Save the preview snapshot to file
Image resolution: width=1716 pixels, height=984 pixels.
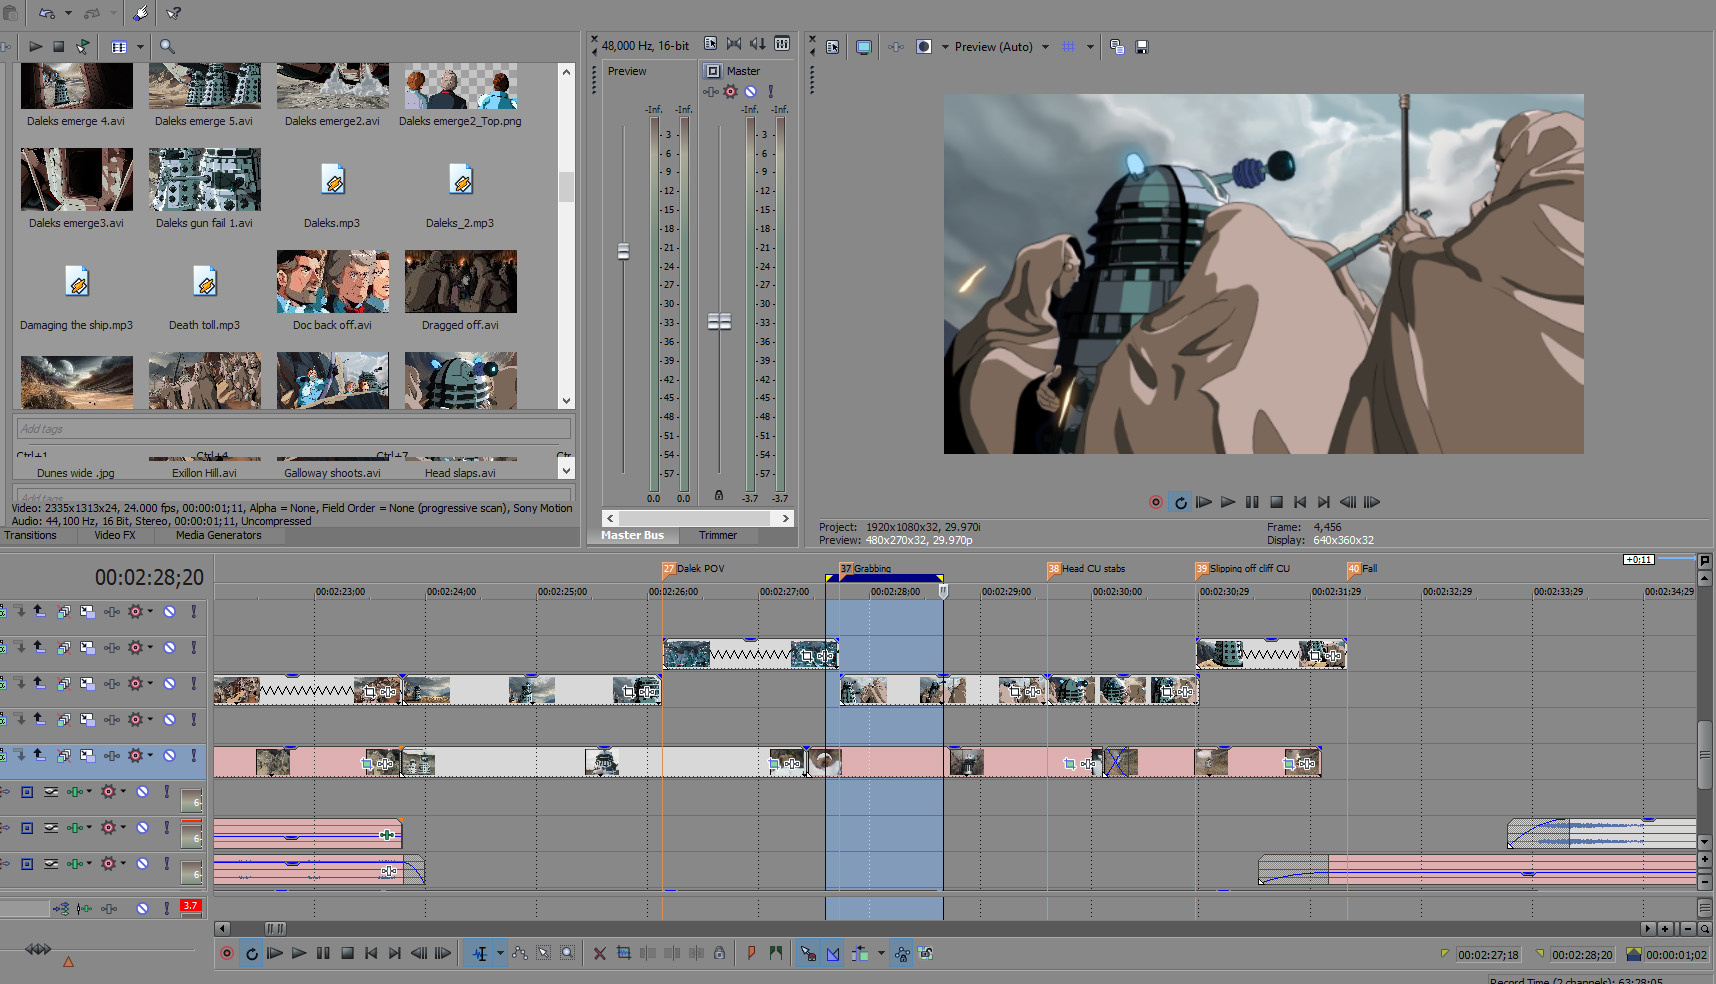pos(1142,47)
